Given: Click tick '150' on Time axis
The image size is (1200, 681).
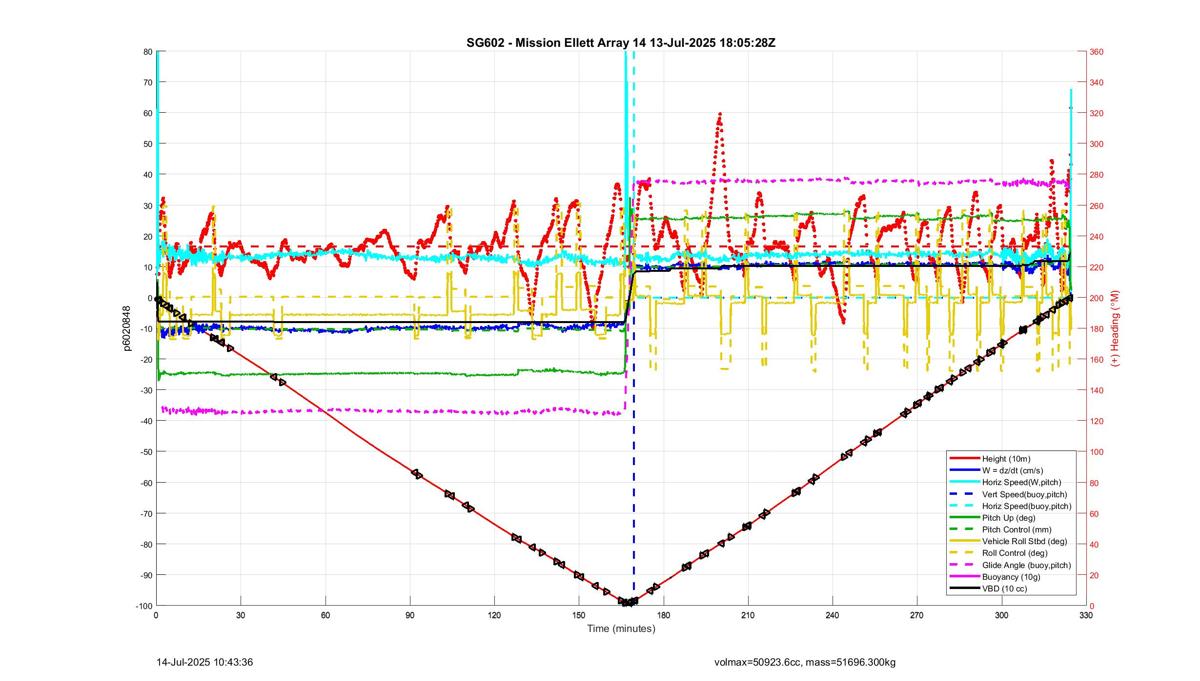Looking at the screenshot, I should click(x=579, y=616).
